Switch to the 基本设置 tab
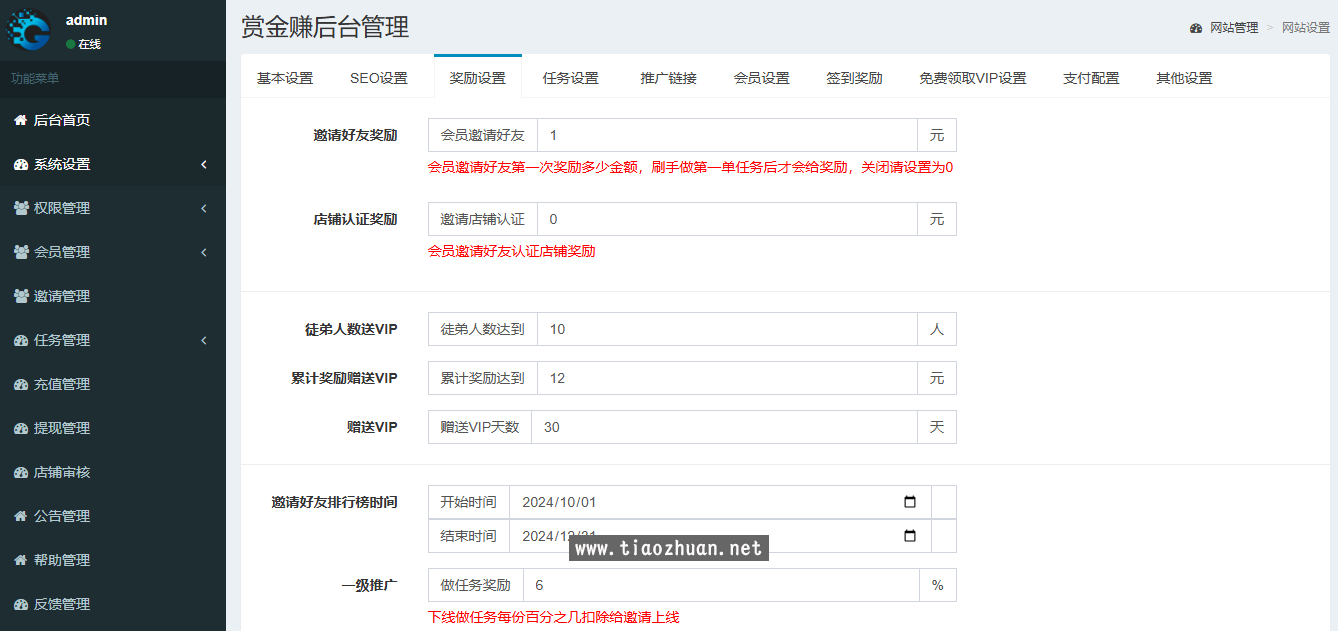Image resolution: width=1338 pixels, height=631 pixels. click(x=285, y=78)
